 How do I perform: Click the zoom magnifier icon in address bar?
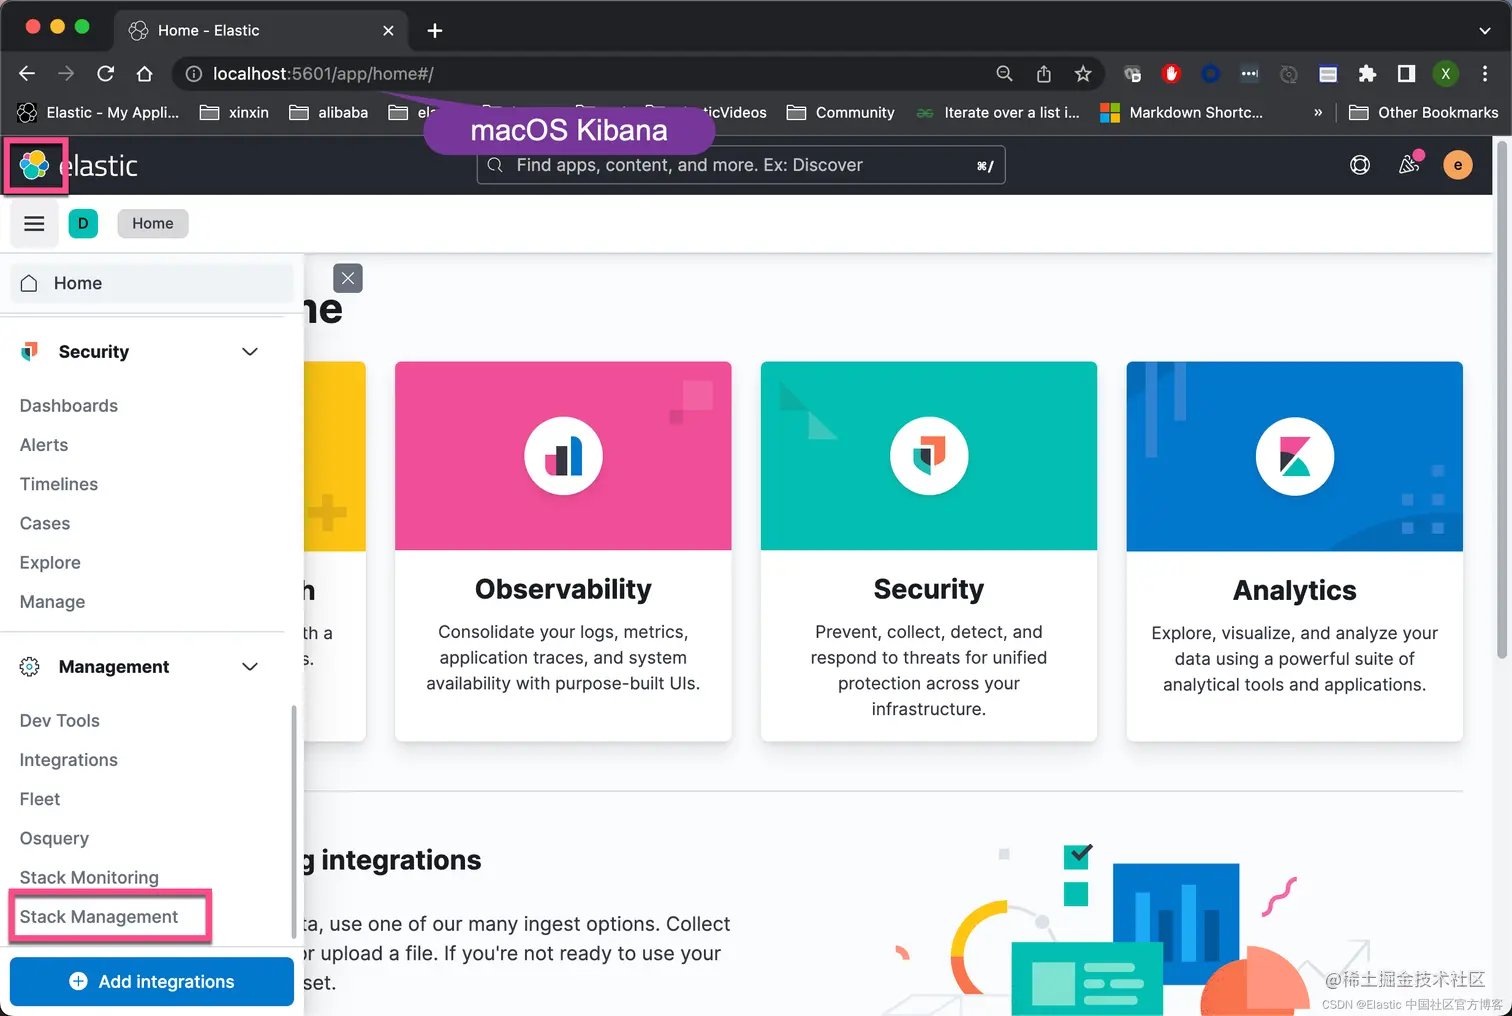pos(1005,73)
